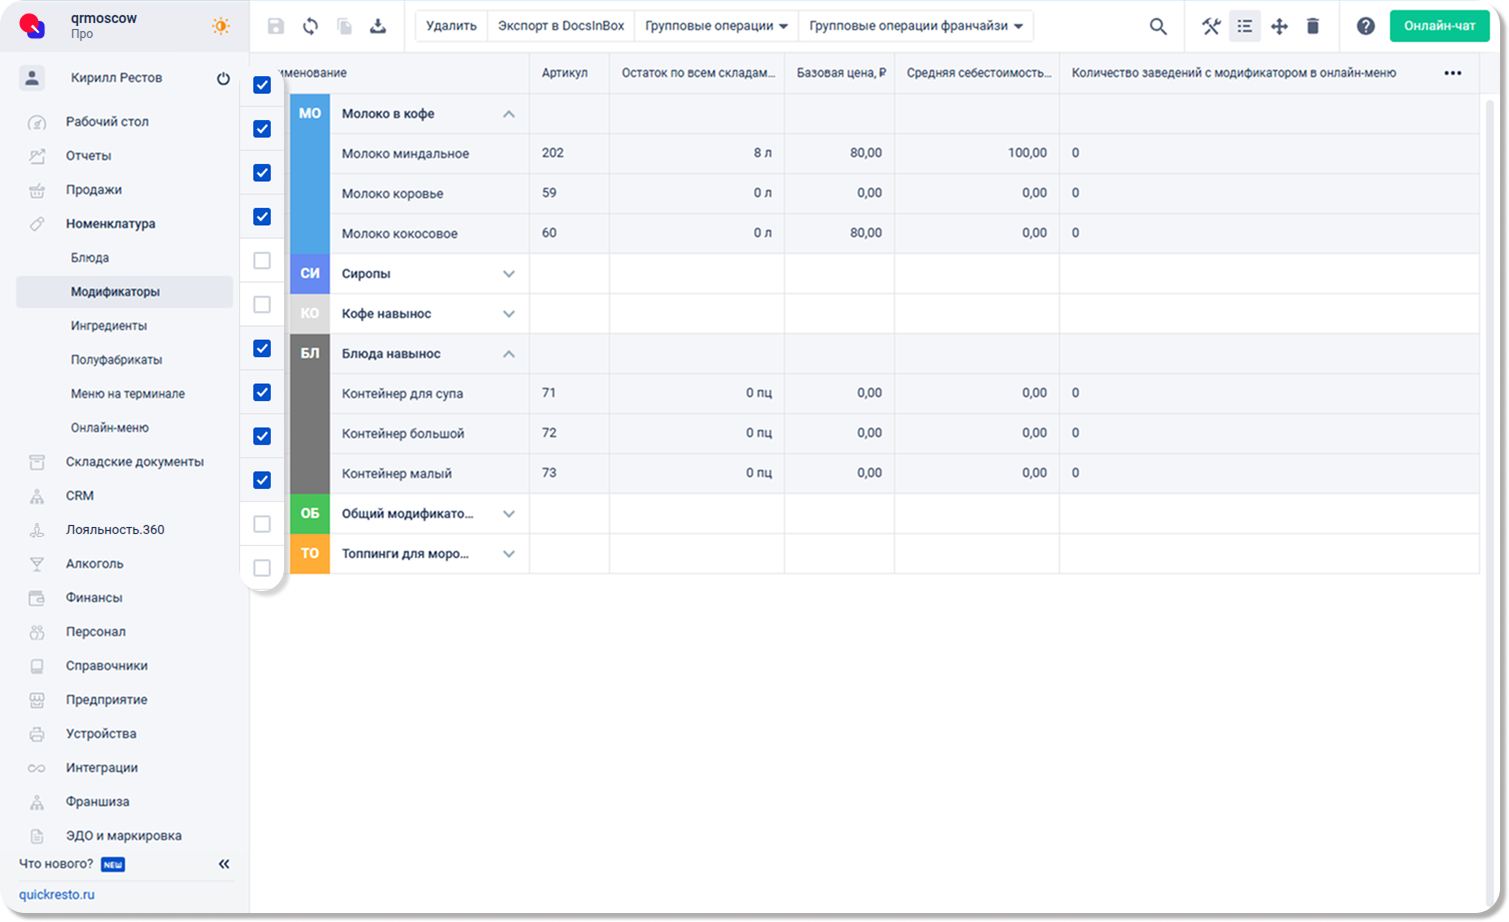Click the orange ТО group color badge
Viewport: 1509px width, 922px height.
(310, 554)
